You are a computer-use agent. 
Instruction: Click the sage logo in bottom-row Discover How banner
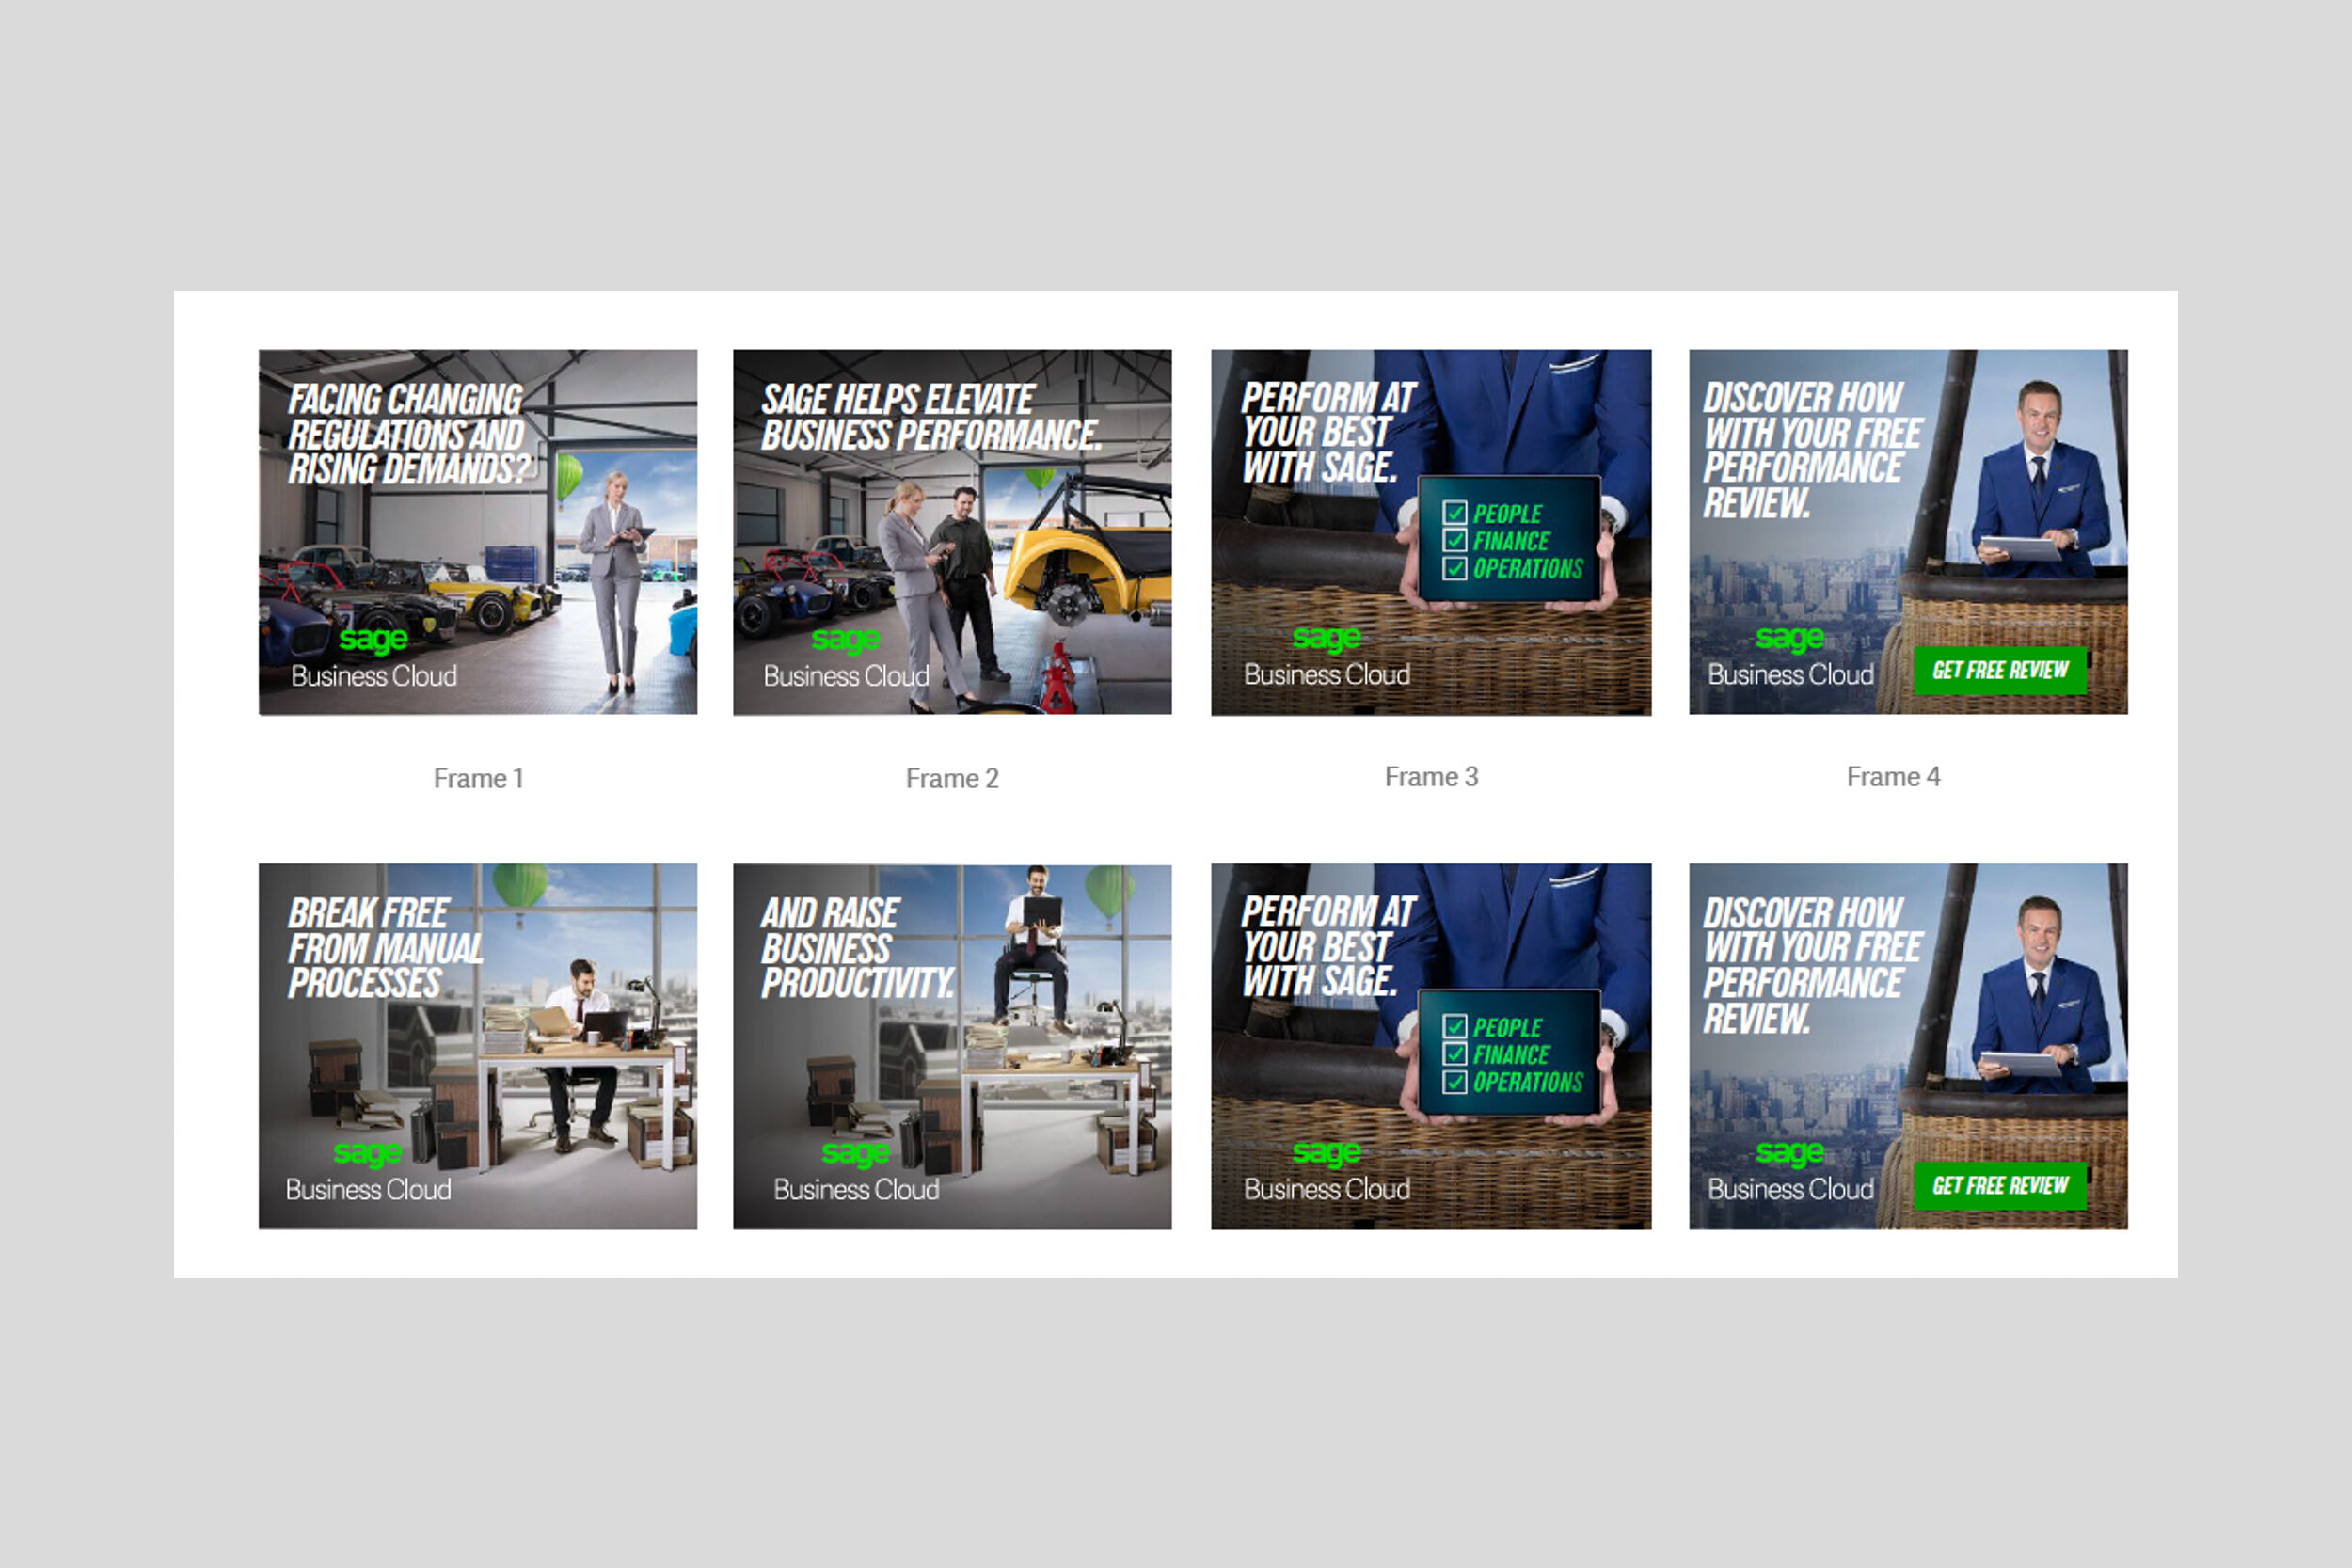click(x=1790, y=1153)
